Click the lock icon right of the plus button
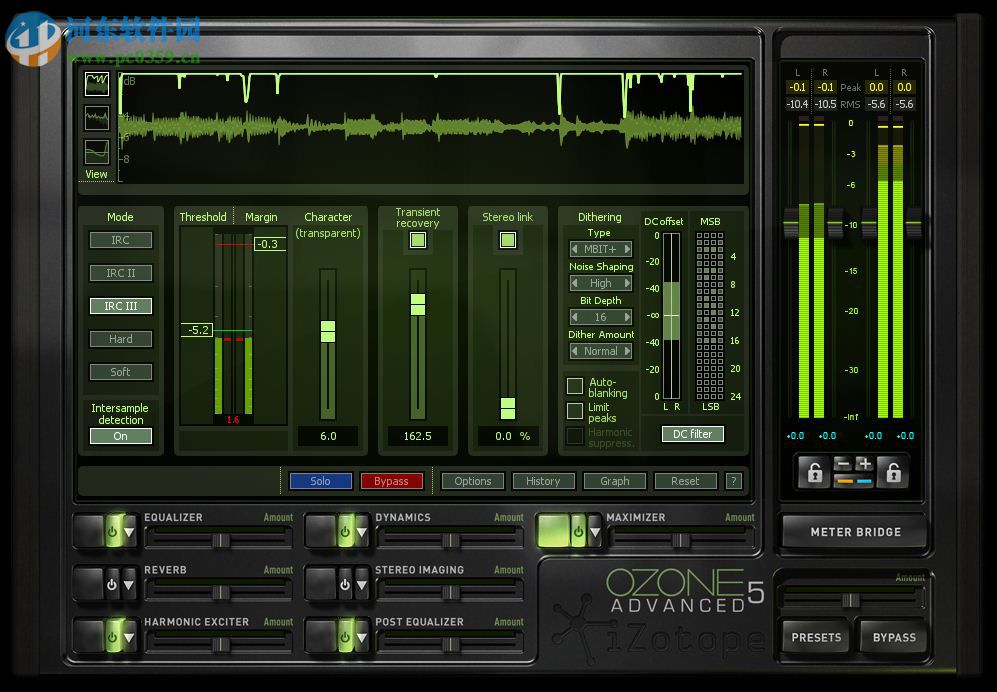 [893, 472]
